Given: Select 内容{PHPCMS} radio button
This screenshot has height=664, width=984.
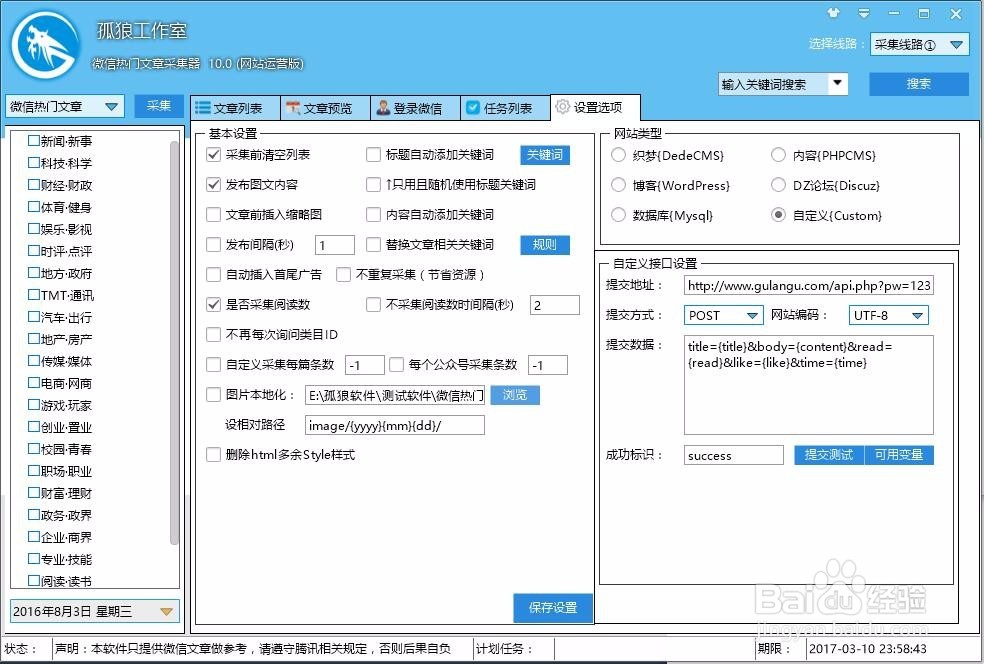Looking at the screenshot, I should tap(778, 154).
